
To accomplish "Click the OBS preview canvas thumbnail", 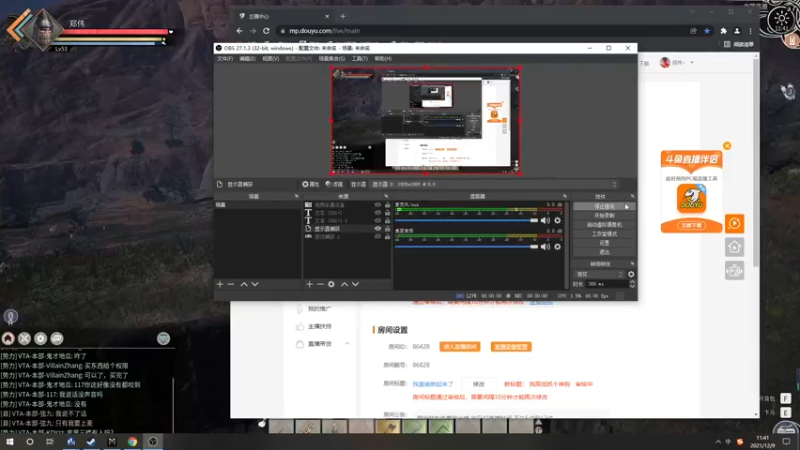I will [x=426, y=120].
